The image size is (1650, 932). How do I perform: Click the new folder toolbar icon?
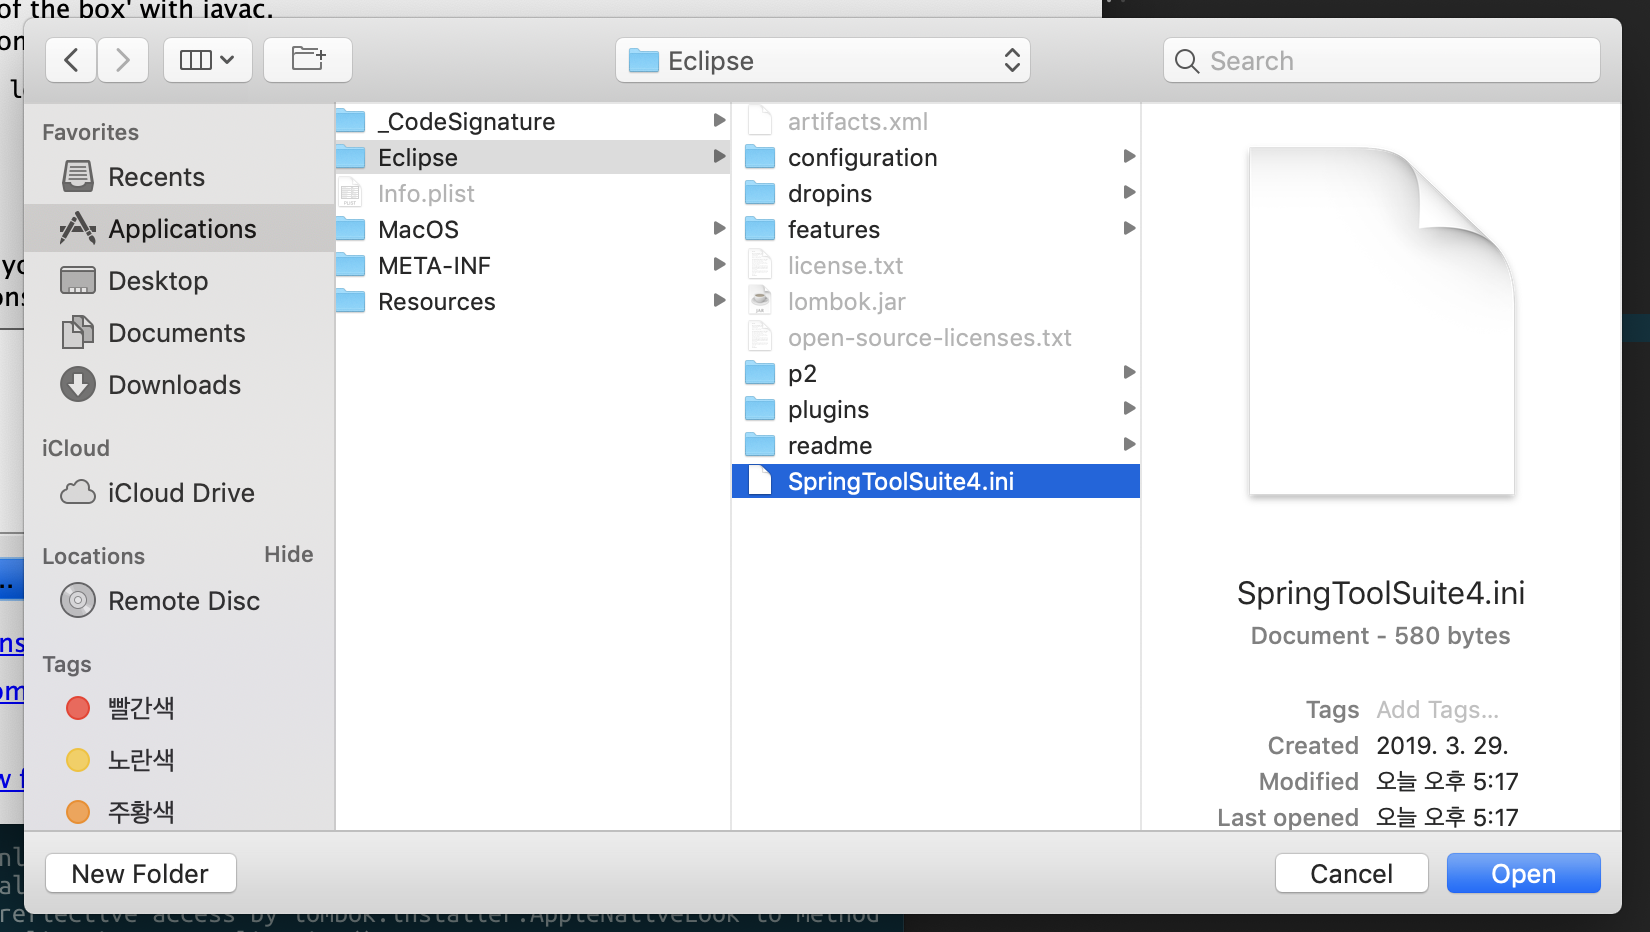pyautogui.click(x=308, y=60)
